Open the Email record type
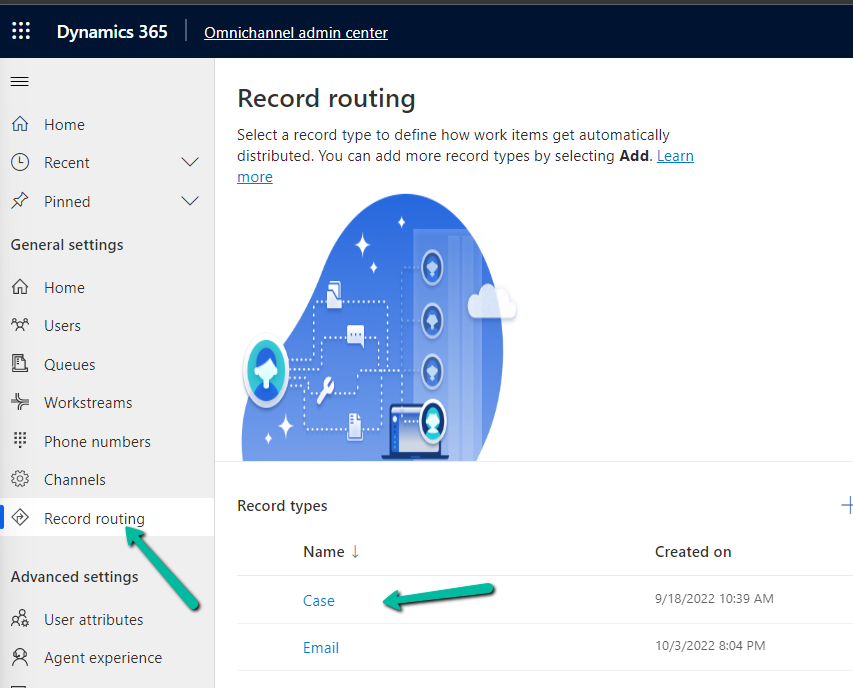The image size is (853, 688). point(320,648)
